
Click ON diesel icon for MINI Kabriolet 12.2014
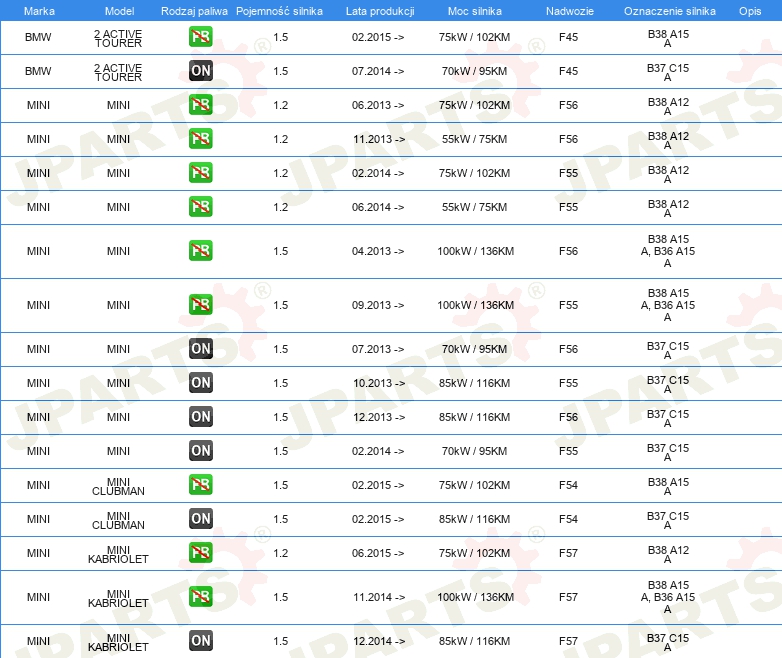(x=200, y=641)
